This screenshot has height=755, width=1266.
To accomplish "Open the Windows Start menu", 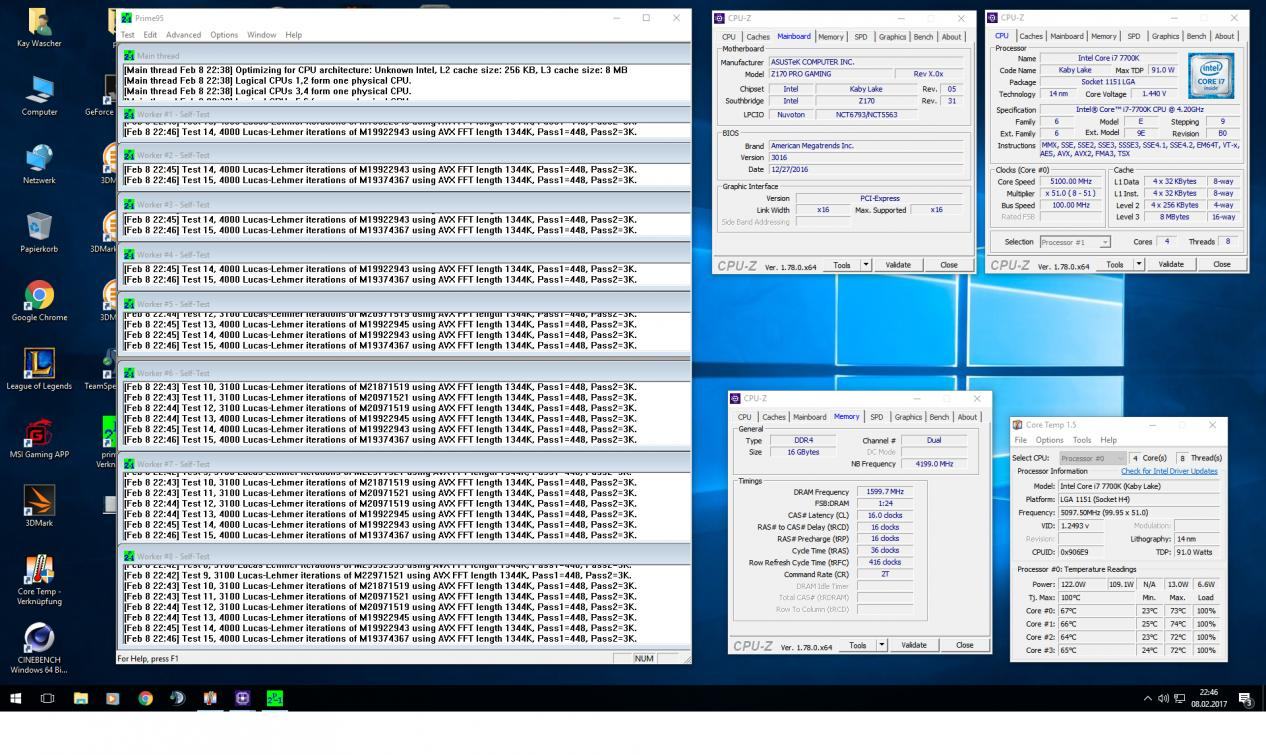I will 15,698.
